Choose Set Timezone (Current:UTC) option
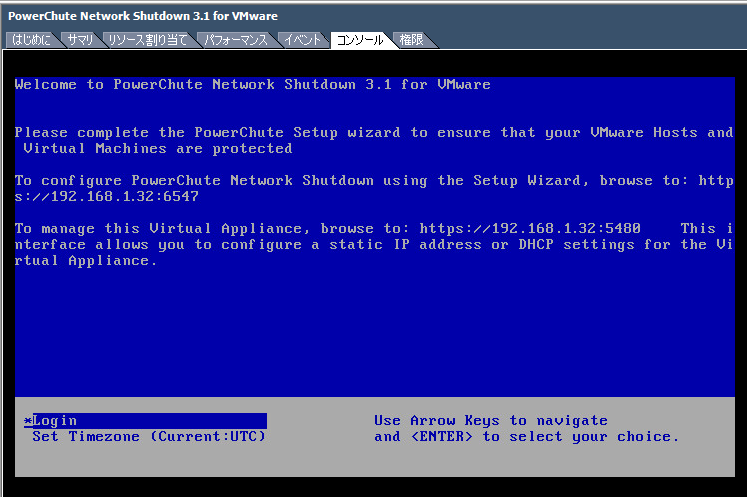 click(x=149, y=436)
